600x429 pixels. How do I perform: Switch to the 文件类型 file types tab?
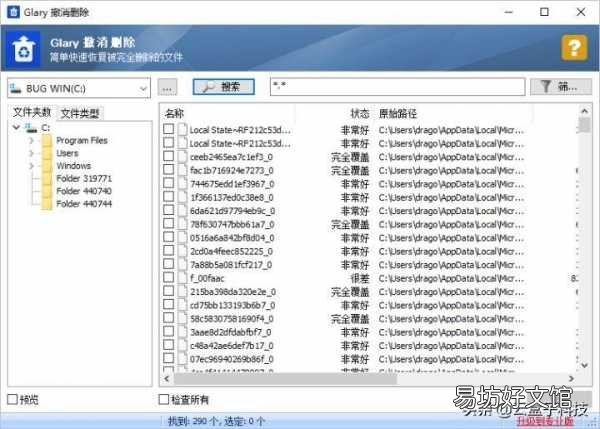coord(80,113)
